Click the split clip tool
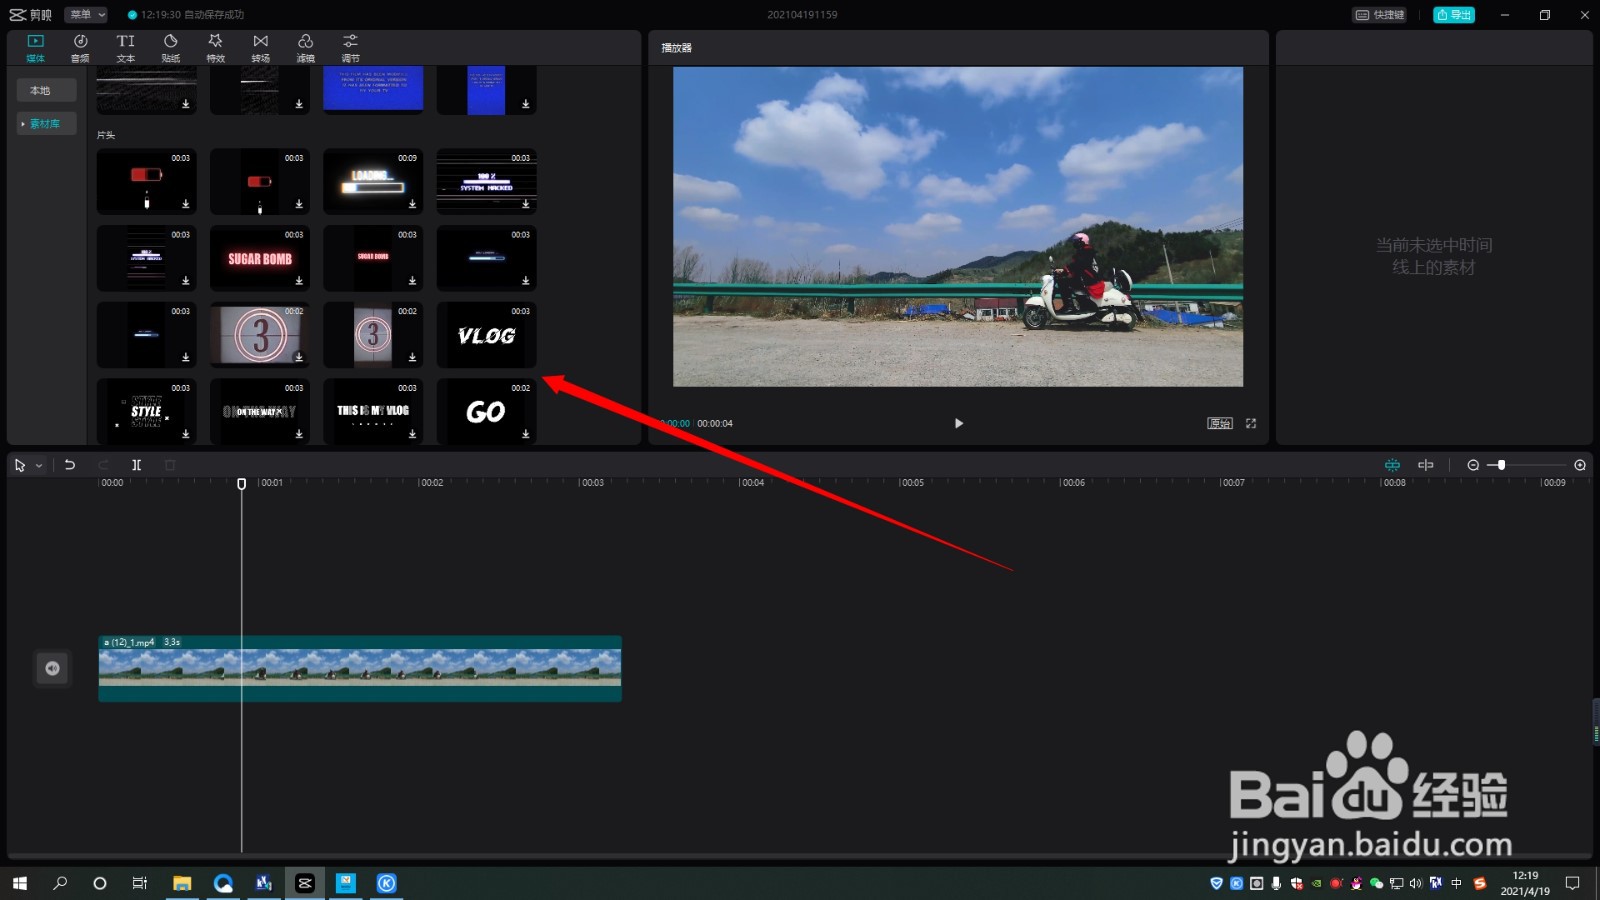 coord(137,465)
